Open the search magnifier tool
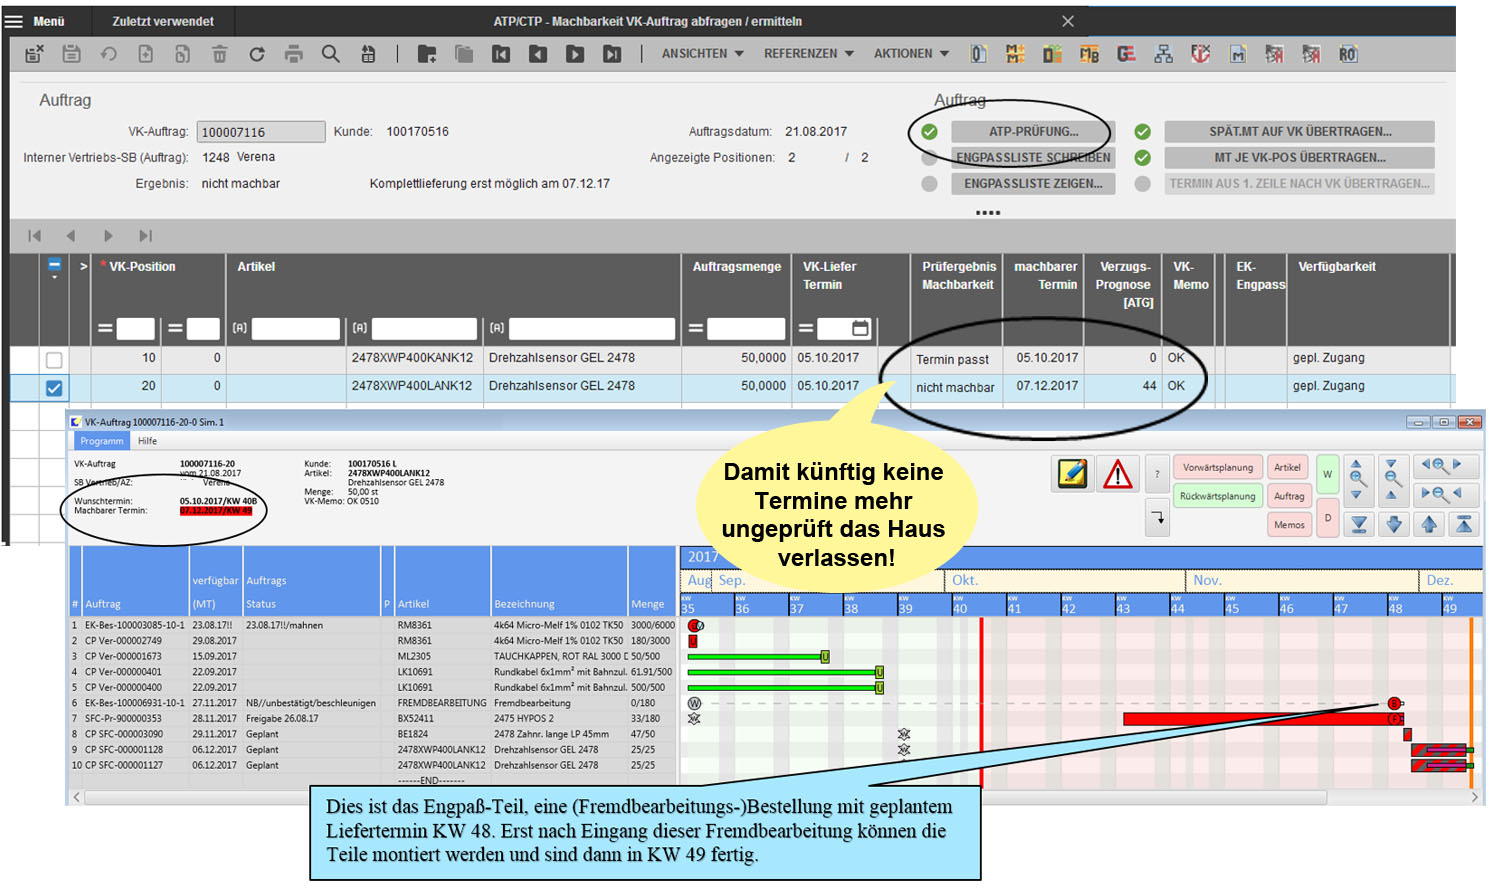 tap(330, 54)
